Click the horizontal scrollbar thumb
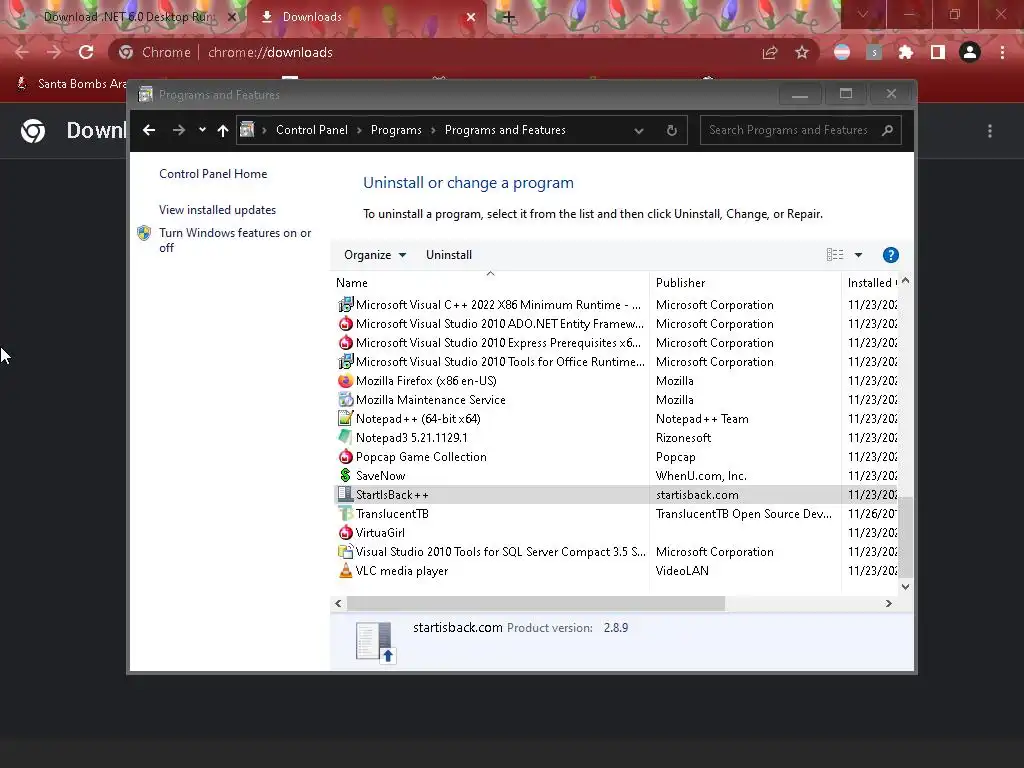Viewport: 1024px width, 768px height. 536,603
